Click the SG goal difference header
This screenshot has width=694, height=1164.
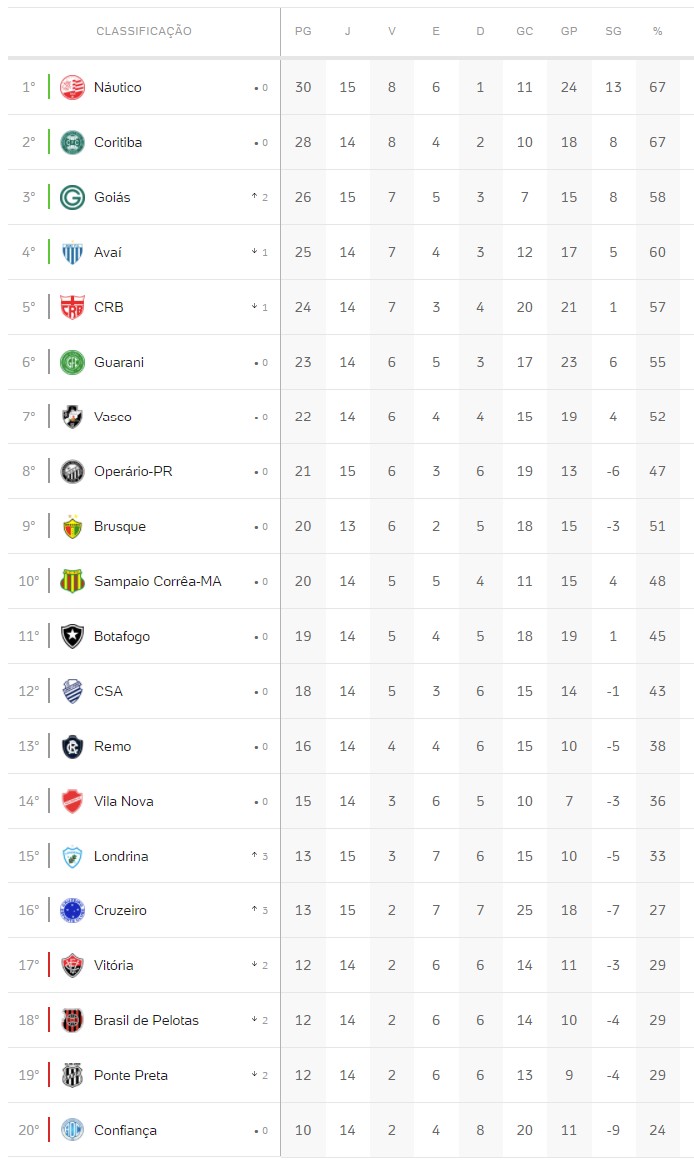(x=613, y=31)
